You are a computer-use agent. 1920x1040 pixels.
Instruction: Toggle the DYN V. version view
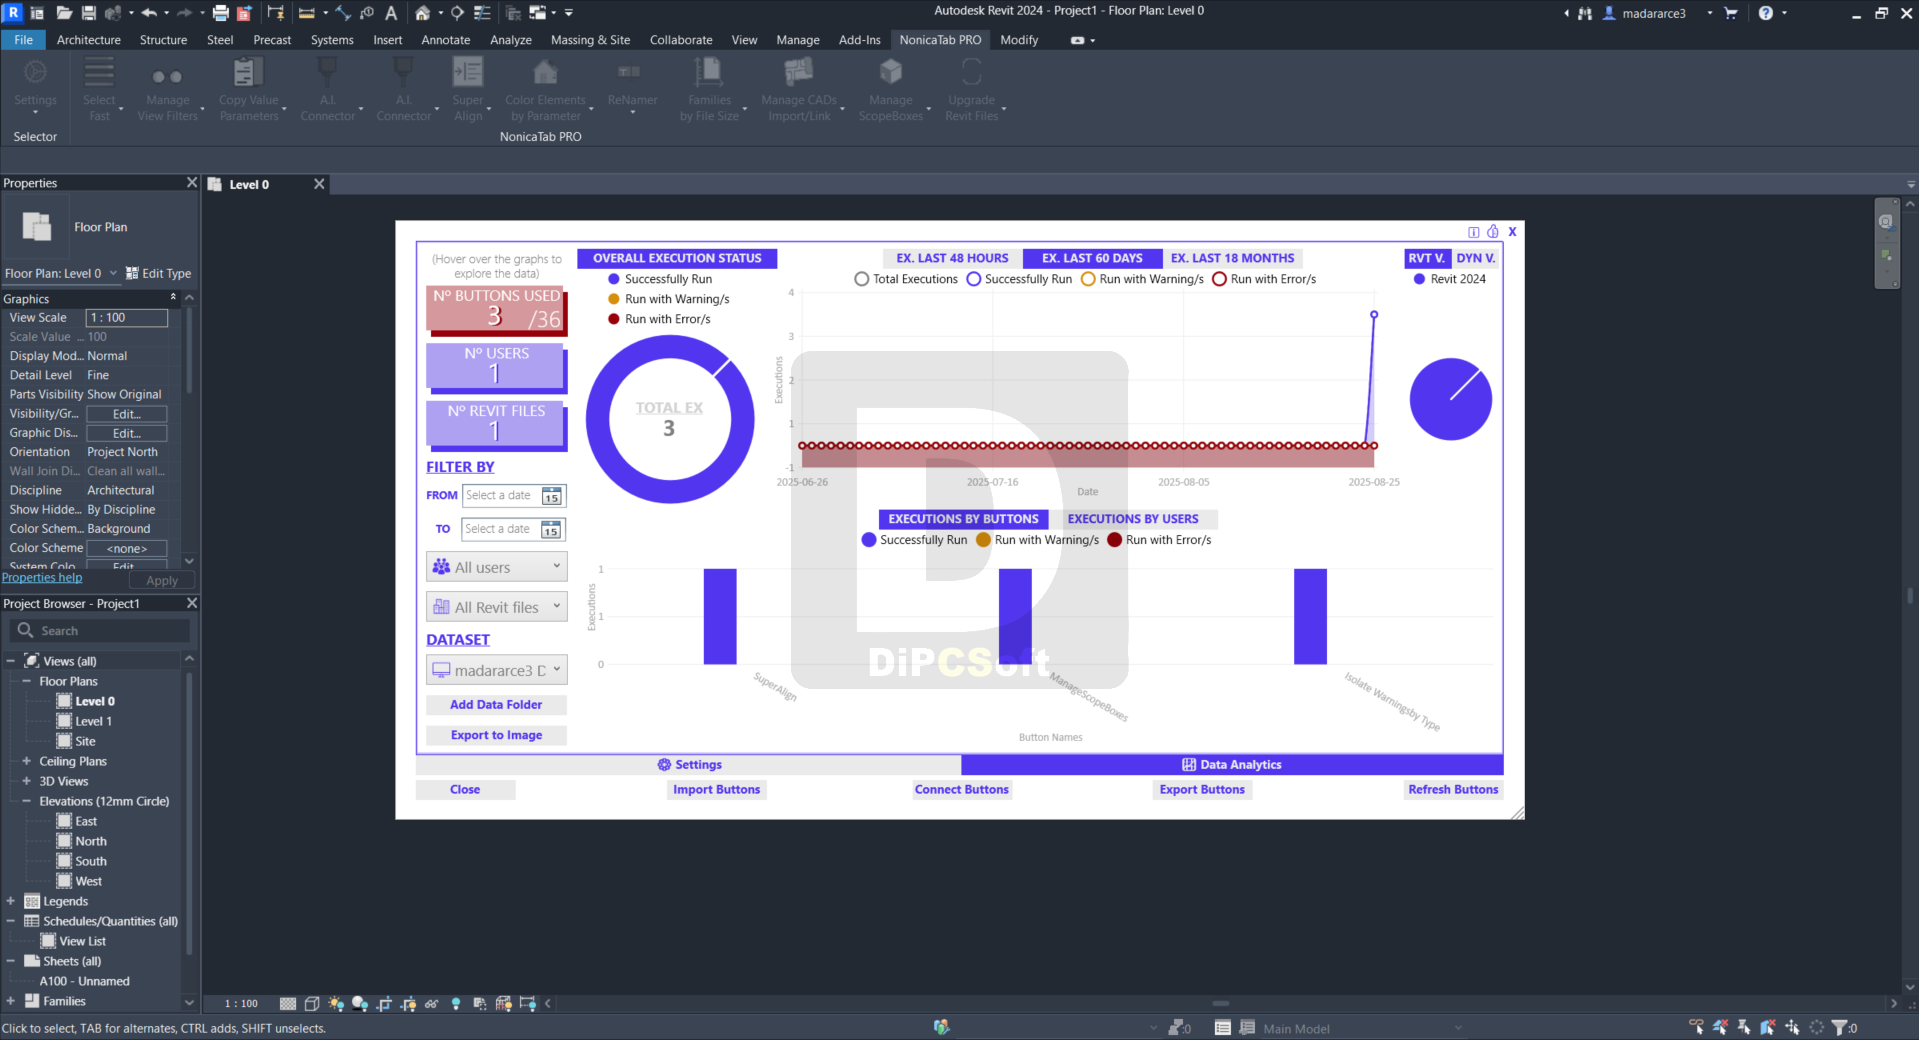tap(1475, 258)
